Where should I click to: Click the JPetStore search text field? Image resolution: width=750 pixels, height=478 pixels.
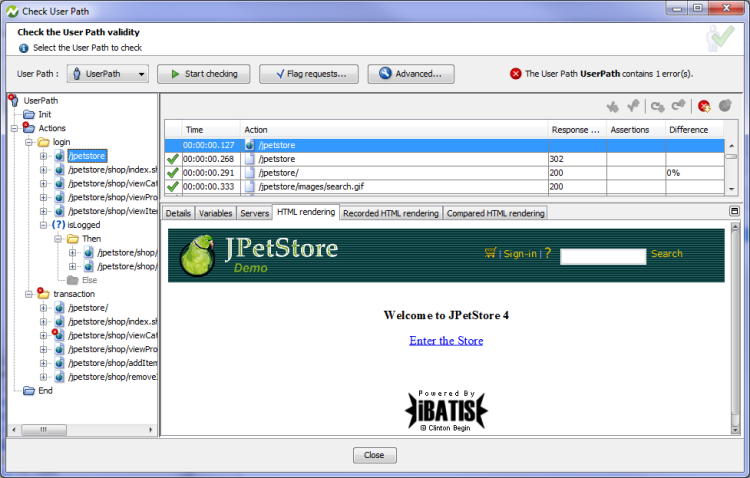tap(602, 256)
